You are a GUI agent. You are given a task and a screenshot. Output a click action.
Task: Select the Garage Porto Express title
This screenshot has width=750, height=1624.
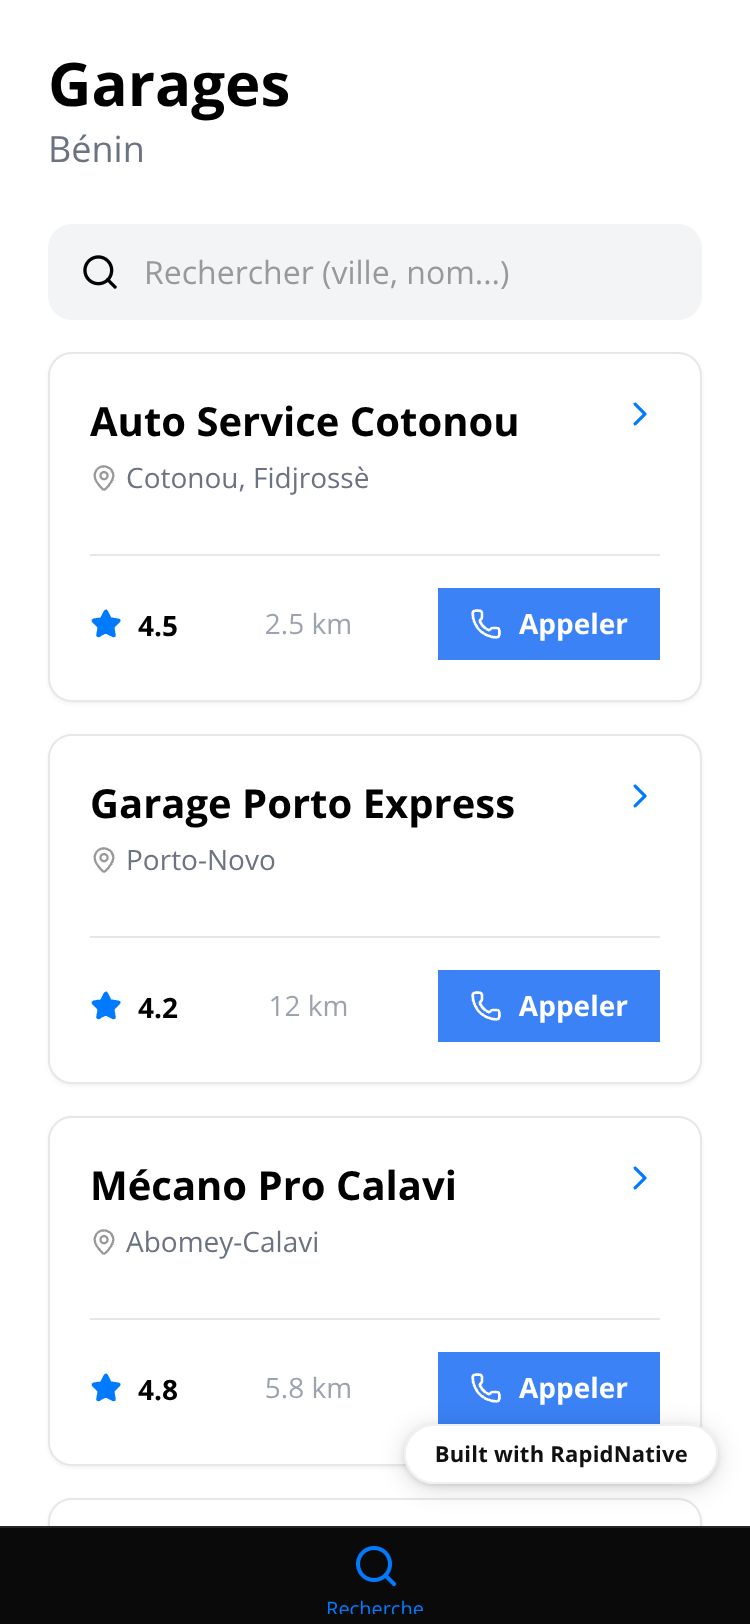(302, 804)
